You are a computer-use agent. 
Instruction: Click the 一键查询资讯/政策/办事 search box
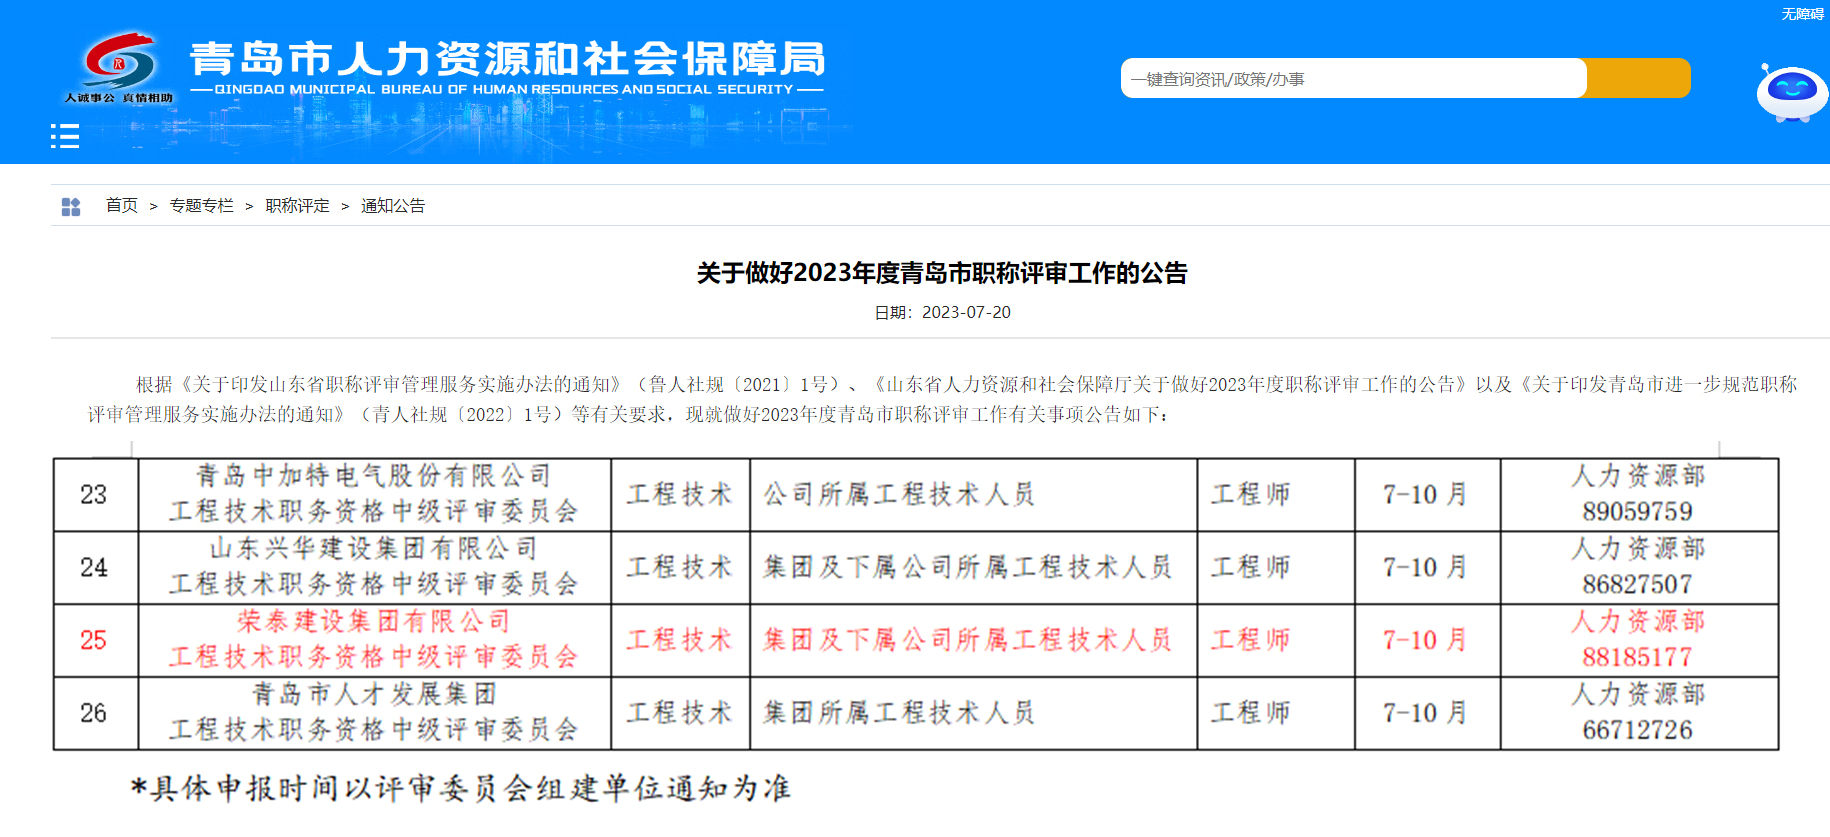[x=1352, y=79]
